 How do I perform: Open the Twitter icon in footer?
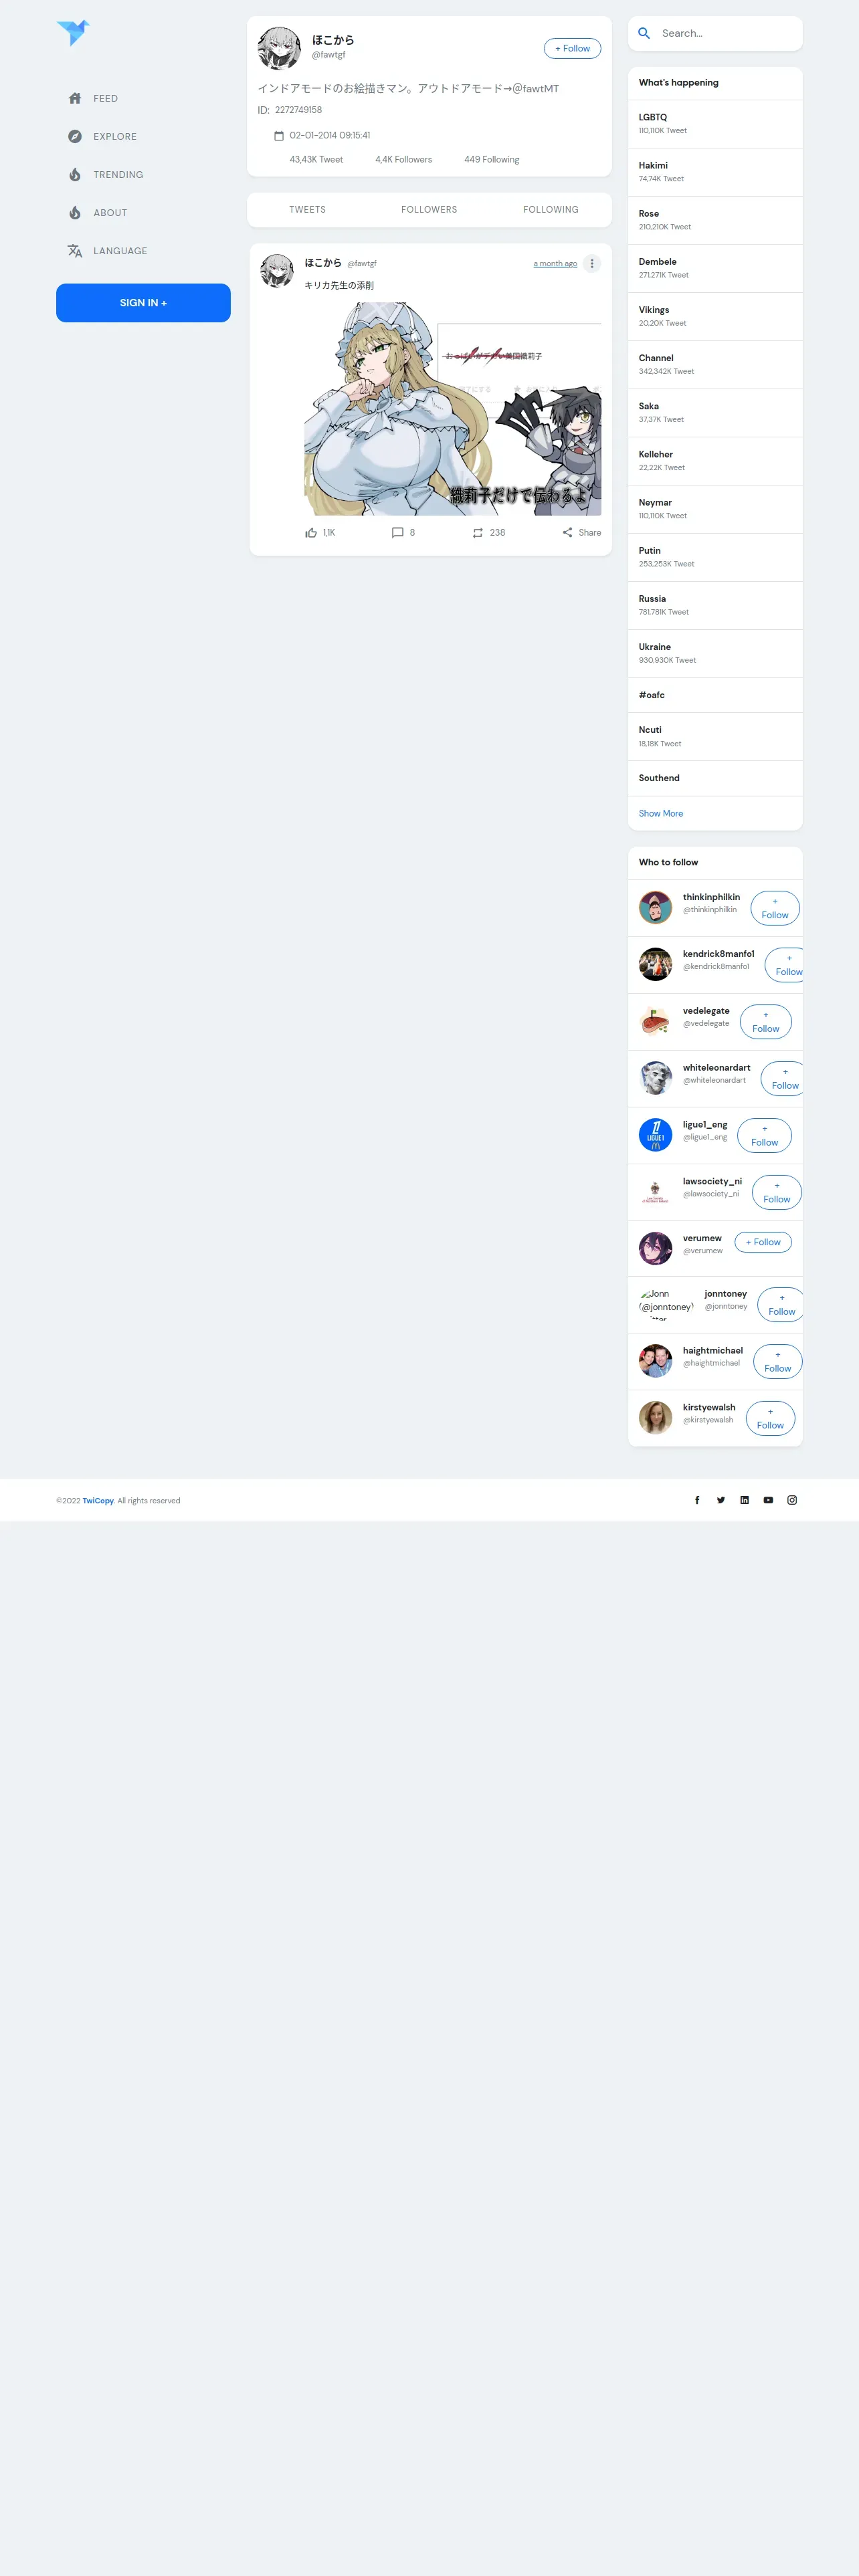(721, 1500)
